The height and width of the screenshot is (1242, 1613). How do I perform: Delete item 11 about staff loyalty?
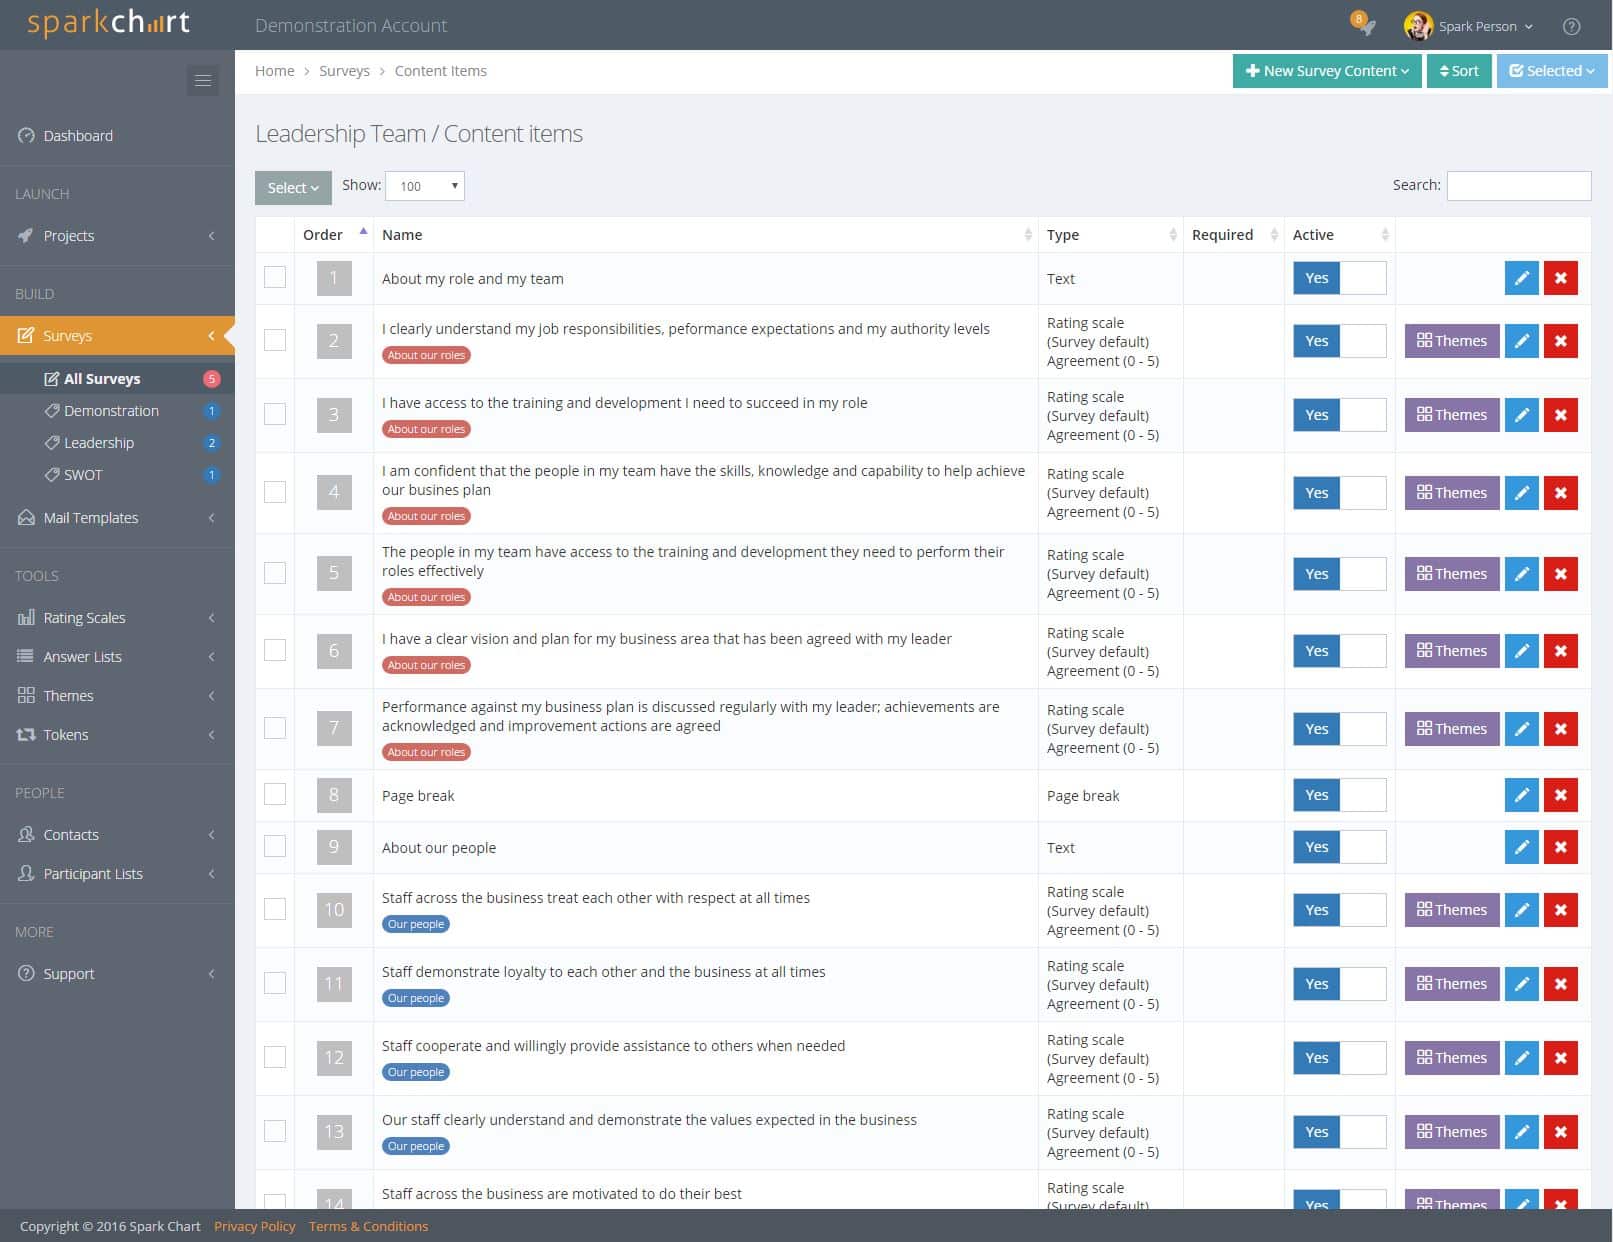(x=1561, y=984)
